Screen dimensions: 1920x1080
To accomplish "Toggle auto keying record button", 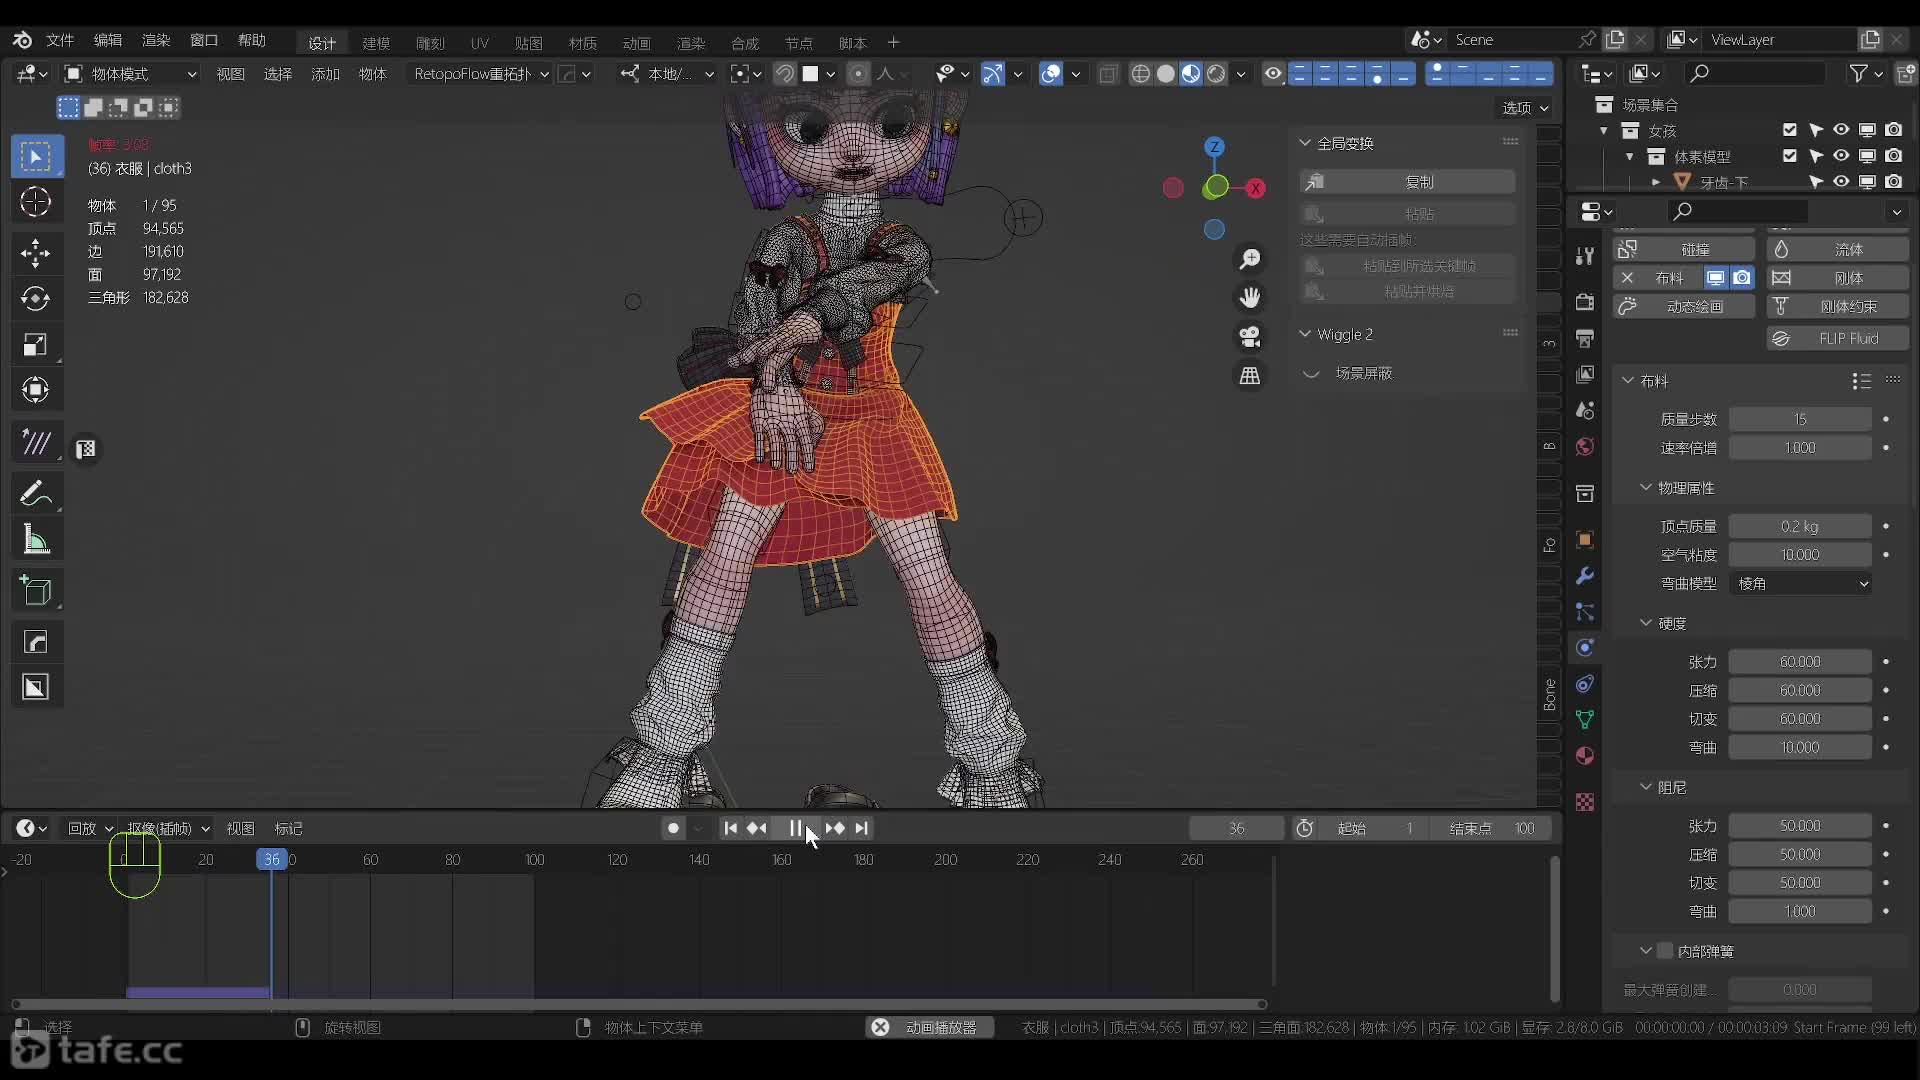I will [x=673, y=828].
